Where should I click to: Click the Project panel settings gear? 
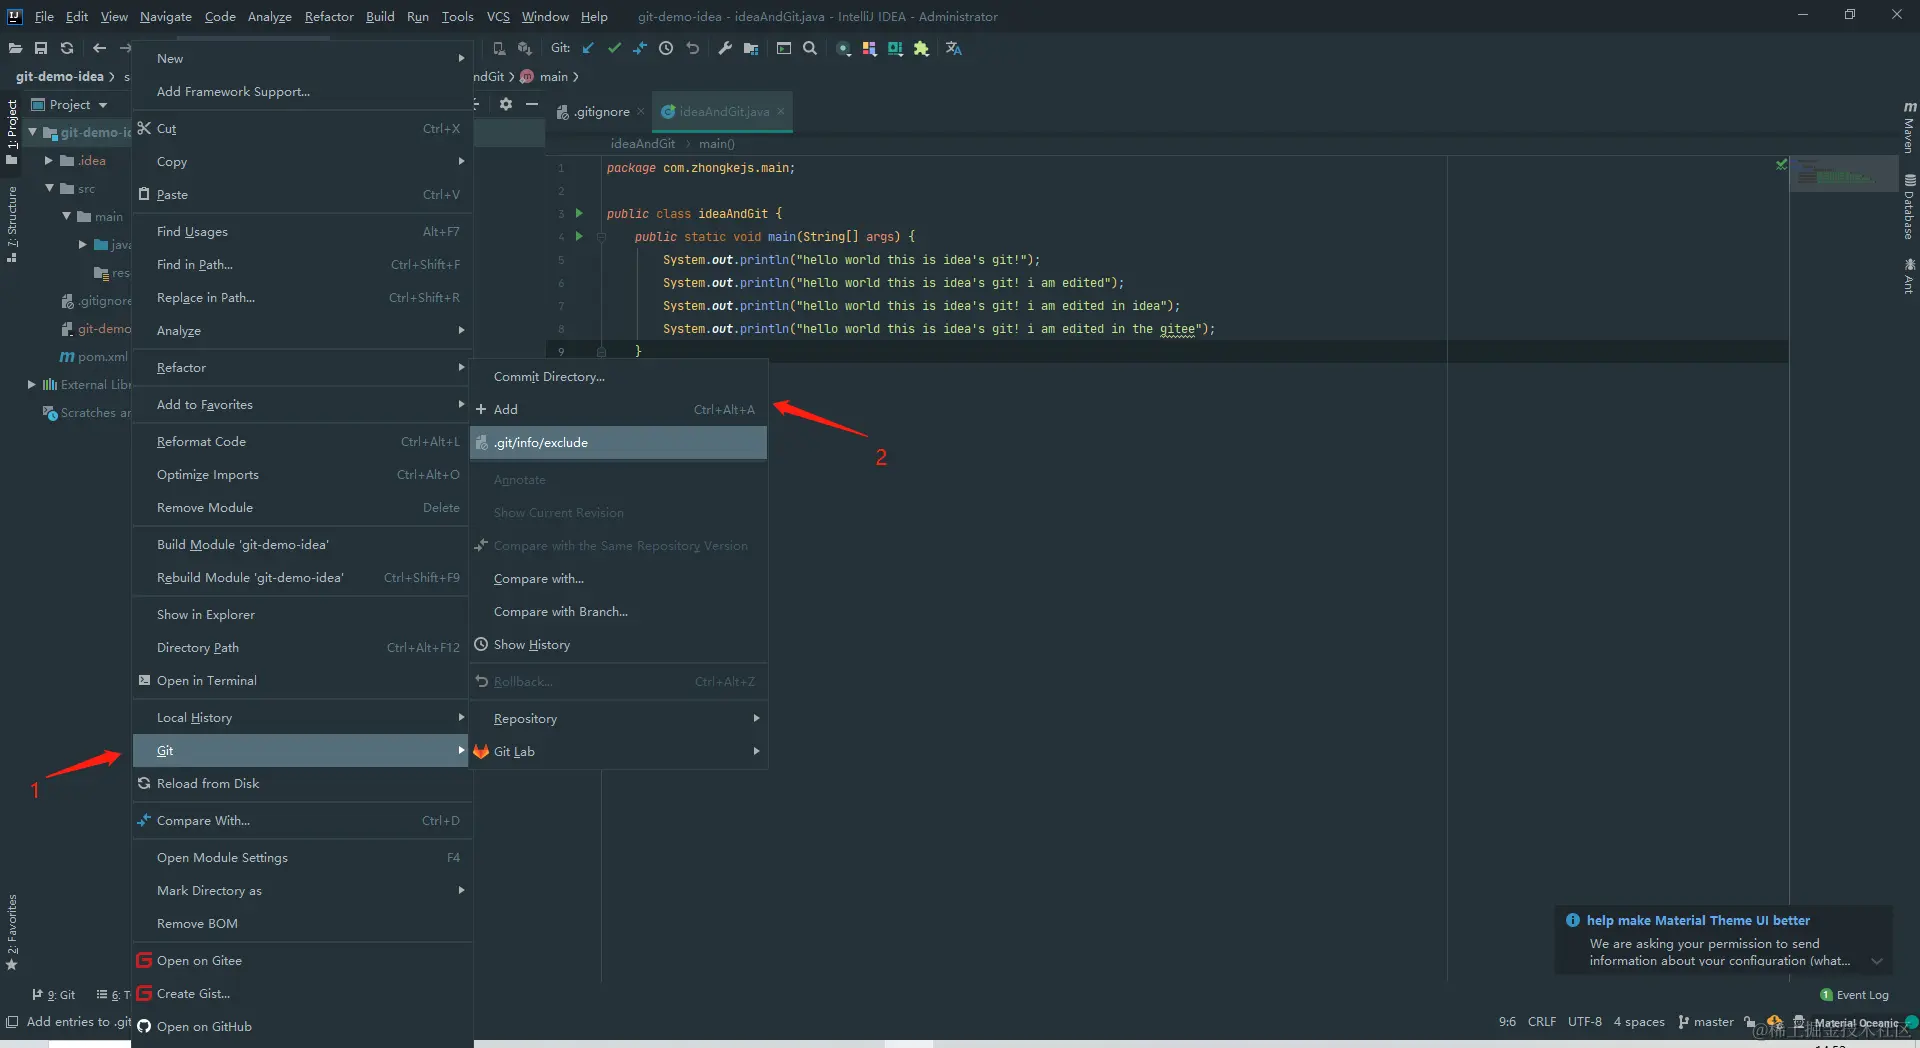(506, 104)
